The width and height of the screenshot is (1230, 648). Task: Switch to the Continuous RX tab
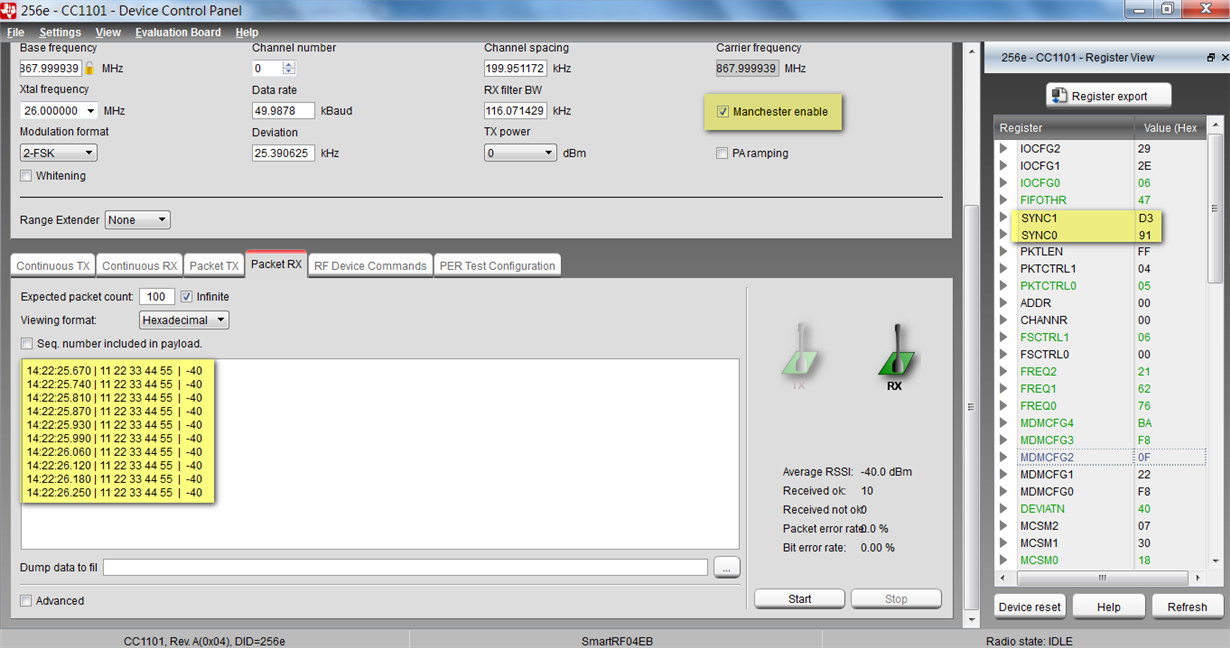click(139, 266)
